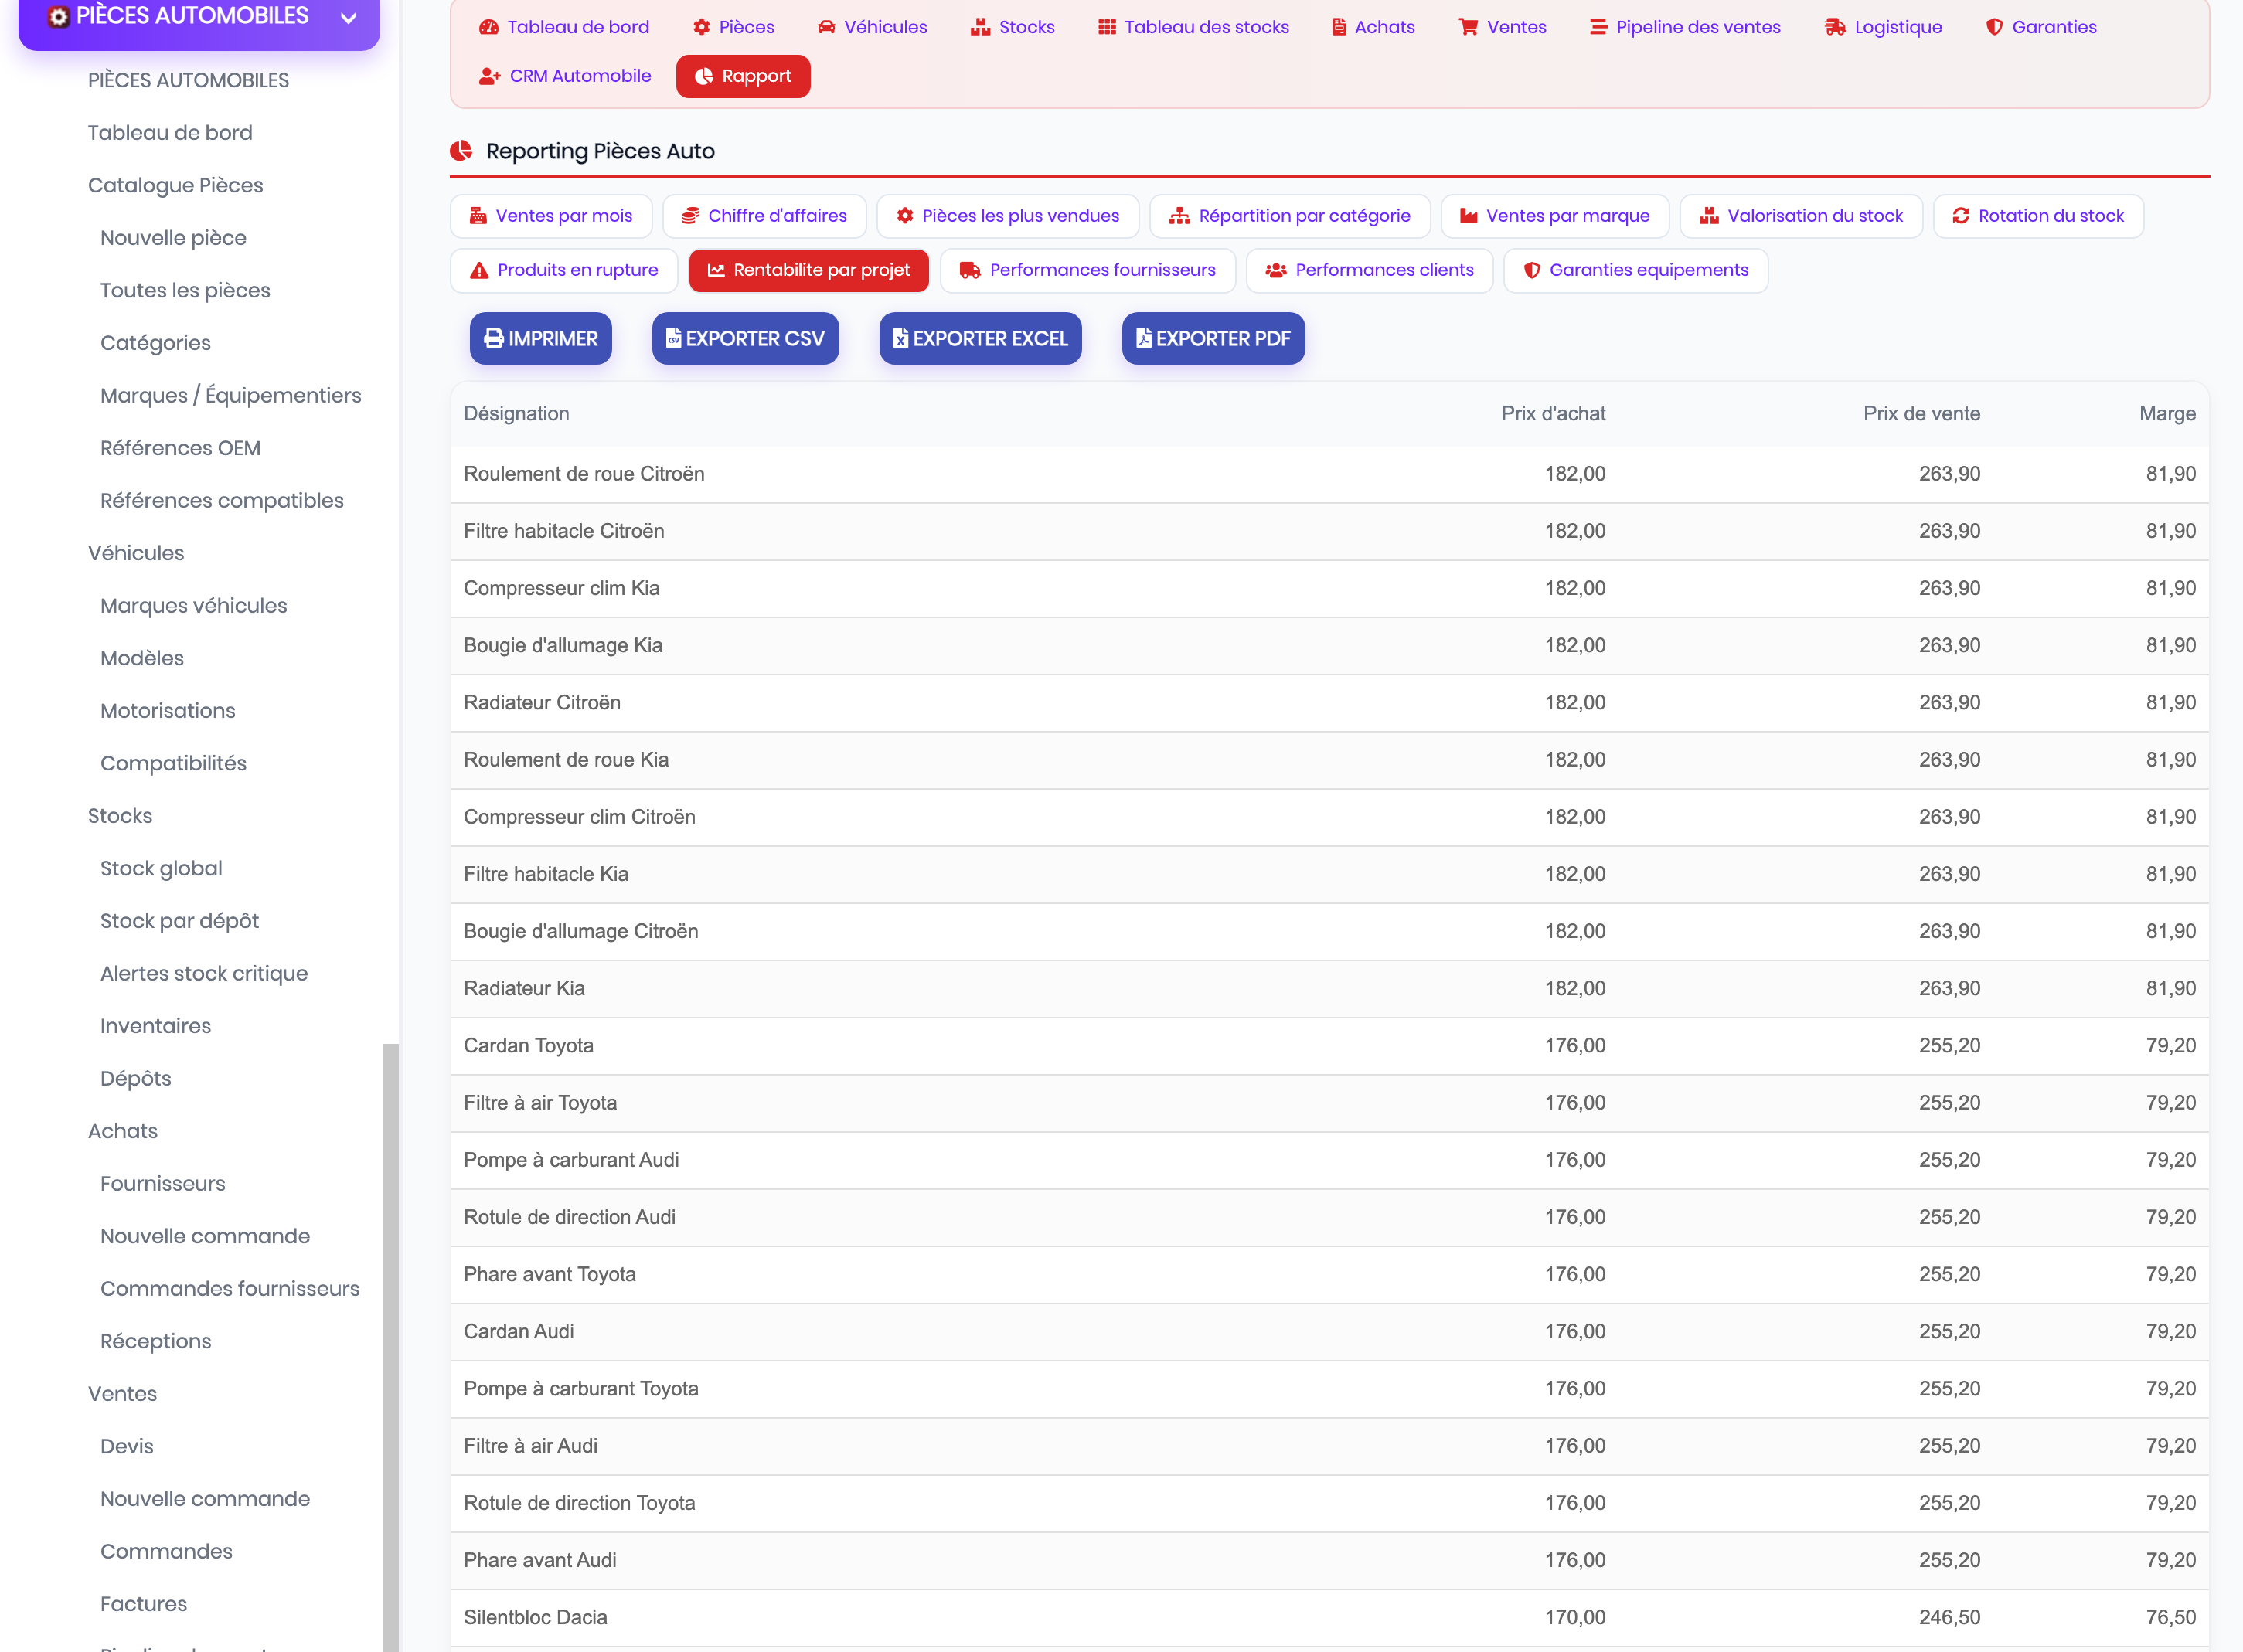Image resolution: width=2243 pixels, height=1652 pixels.
Task: Click the Tableau des stocks grid icon
Action: tap(1106, 27)
